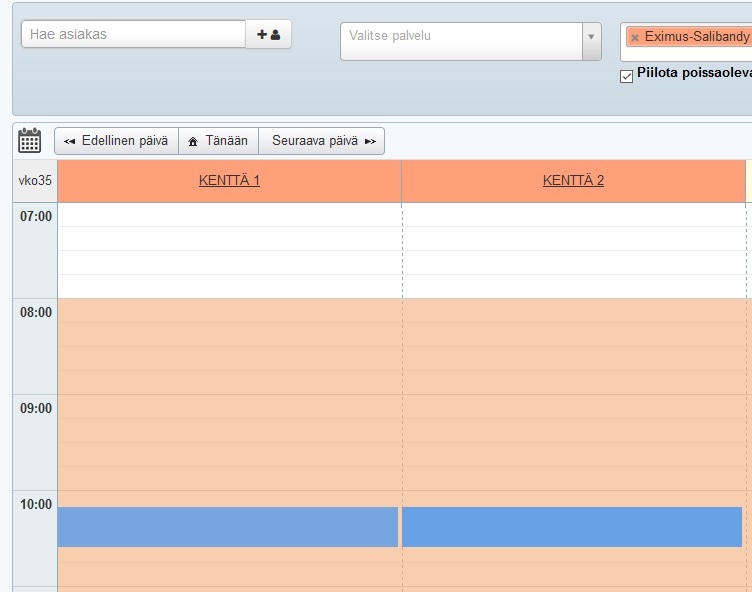Go to previous day with Edellinen päivä
The width and height of the screenshot is (752, 592).
tap(116, 141)
